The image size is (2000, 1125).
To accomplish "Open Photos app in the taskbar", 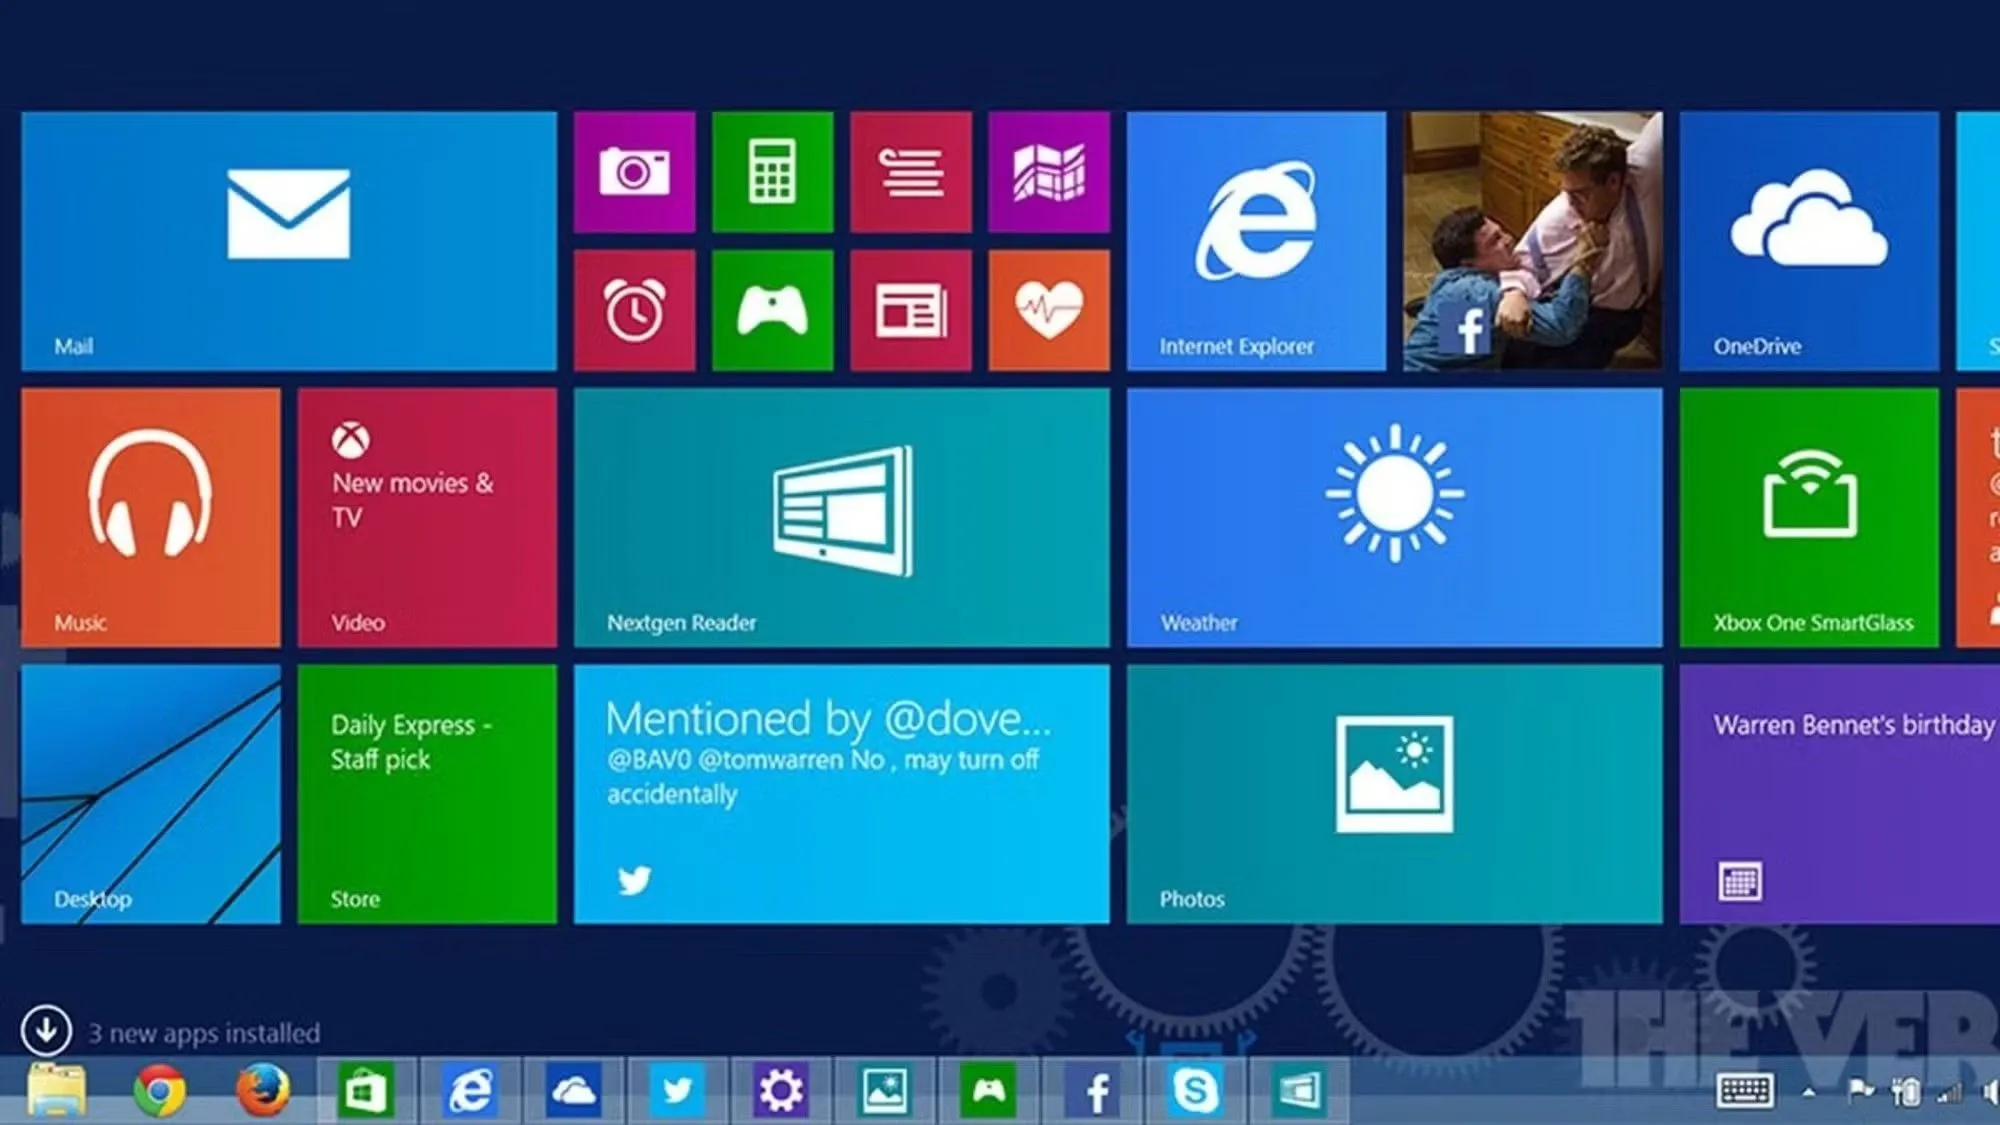I will pos(885,1091).
